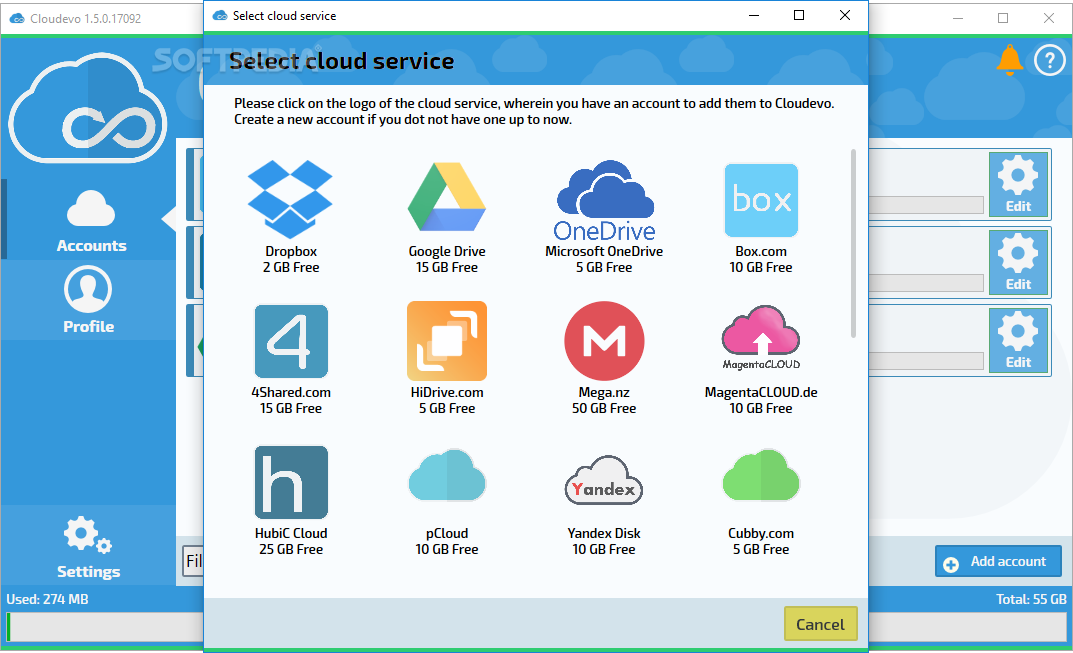The height and width of the screenshot is (653, 1073).
Task: Click the 'pCloud' name label
Action: [447, 533]
